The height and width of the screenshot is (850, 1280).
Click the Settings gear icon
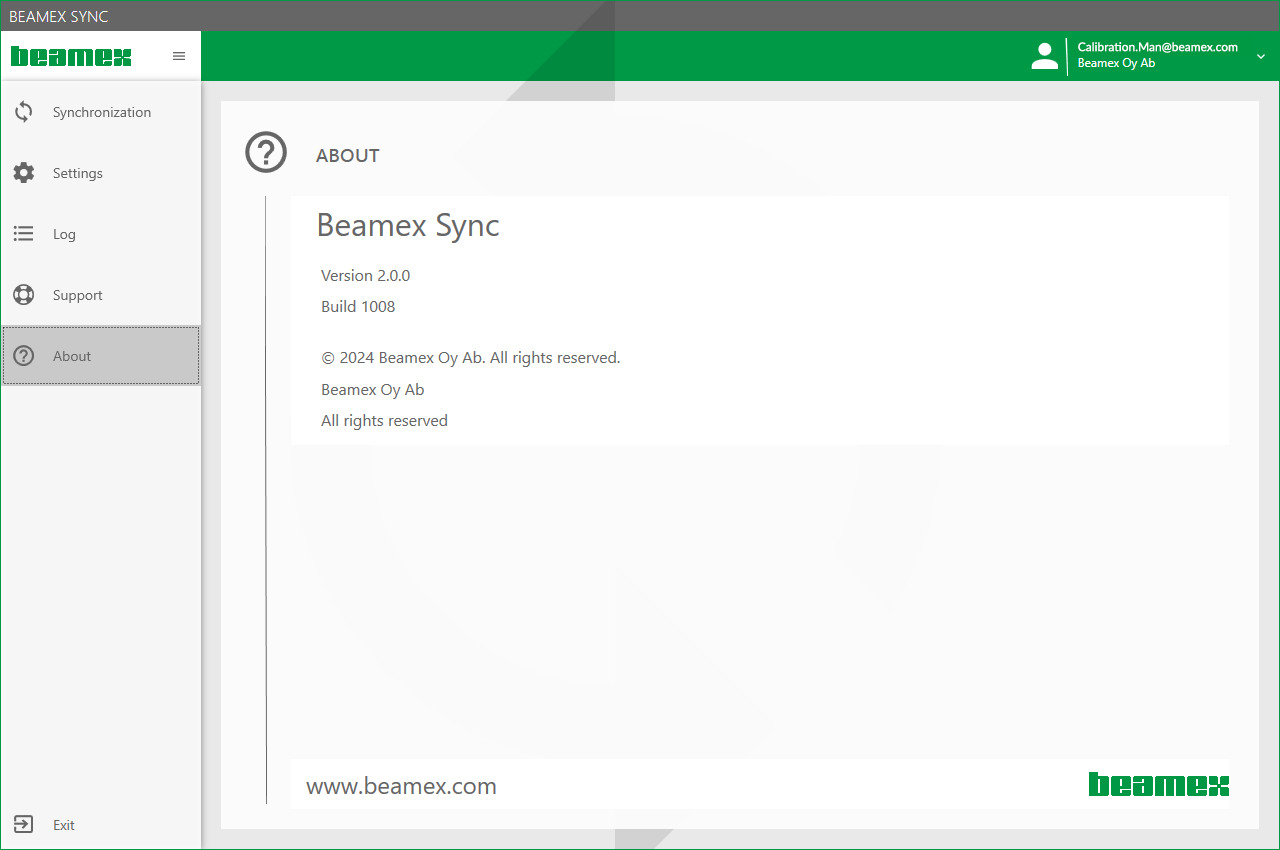(23, 173)
